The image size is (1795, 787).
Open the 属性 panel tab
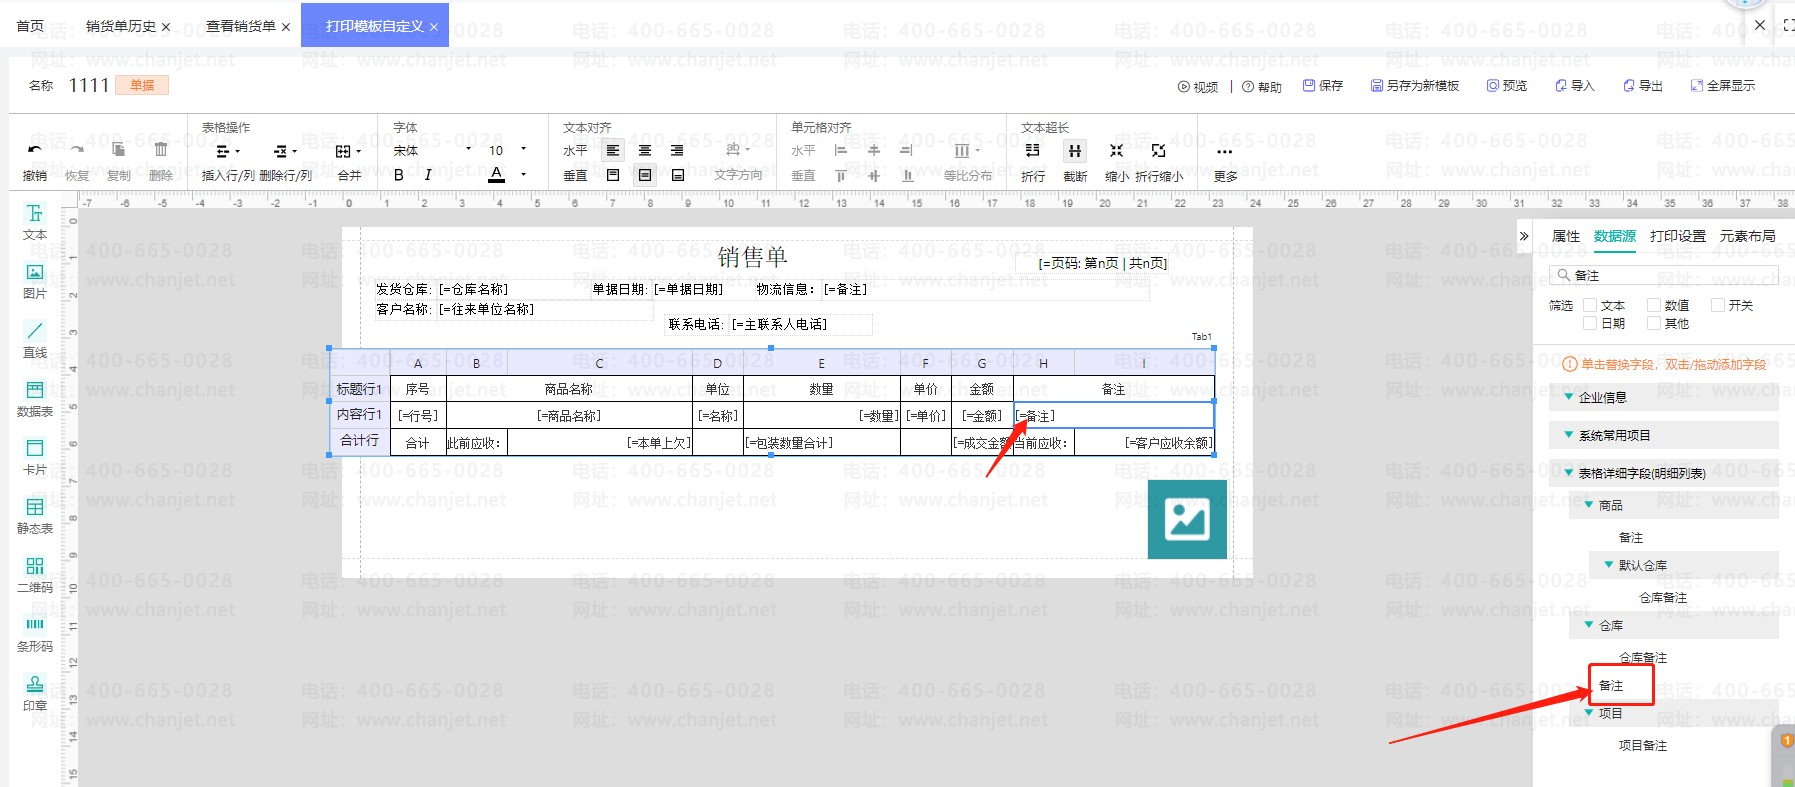(x=1566, y=236)
